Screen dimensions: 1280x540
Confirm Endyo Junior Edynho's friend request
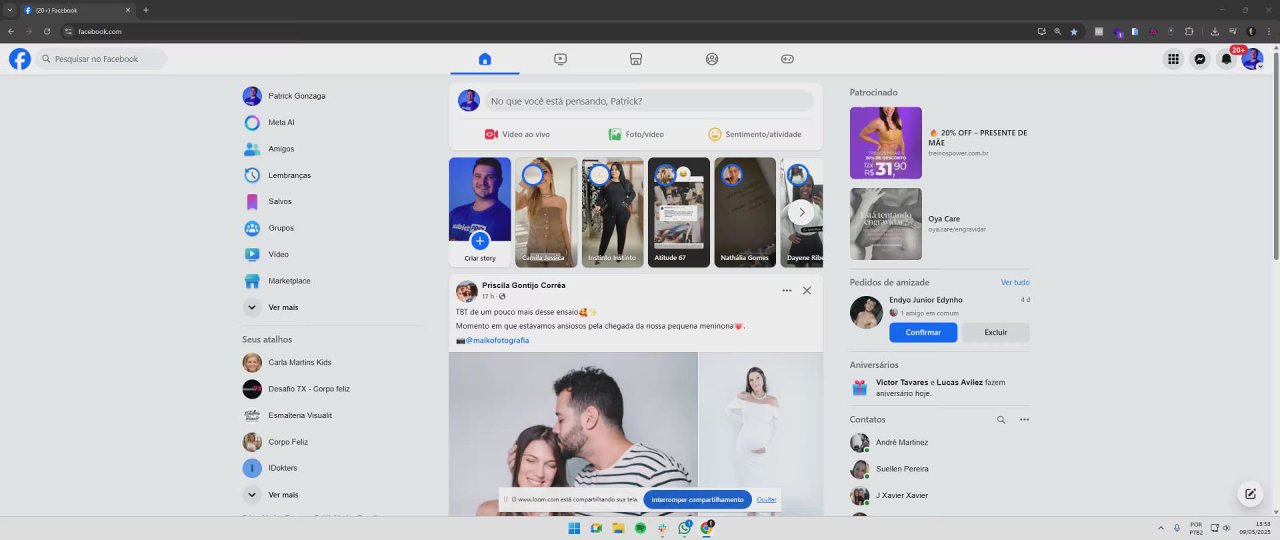tap(923, 332)
